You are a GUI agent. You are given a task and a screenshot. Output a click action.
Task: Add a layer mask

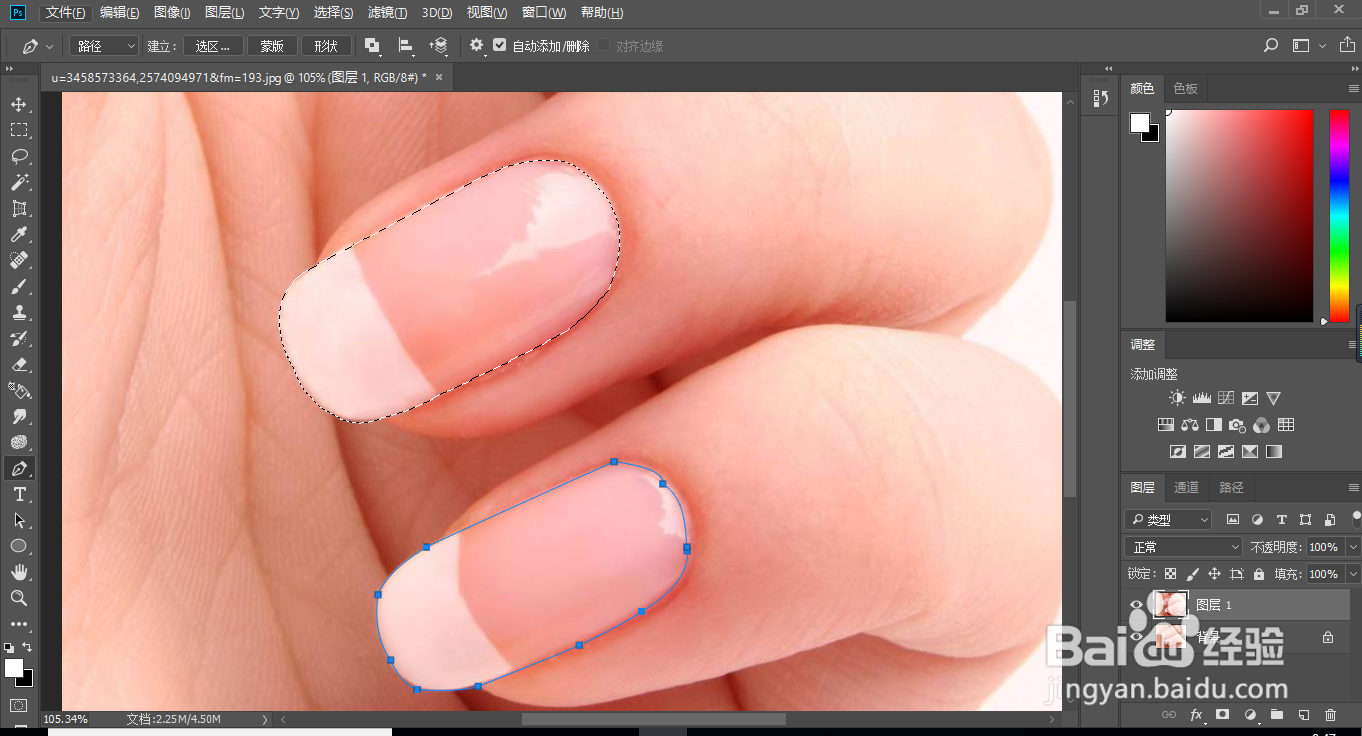[1222, 715]
